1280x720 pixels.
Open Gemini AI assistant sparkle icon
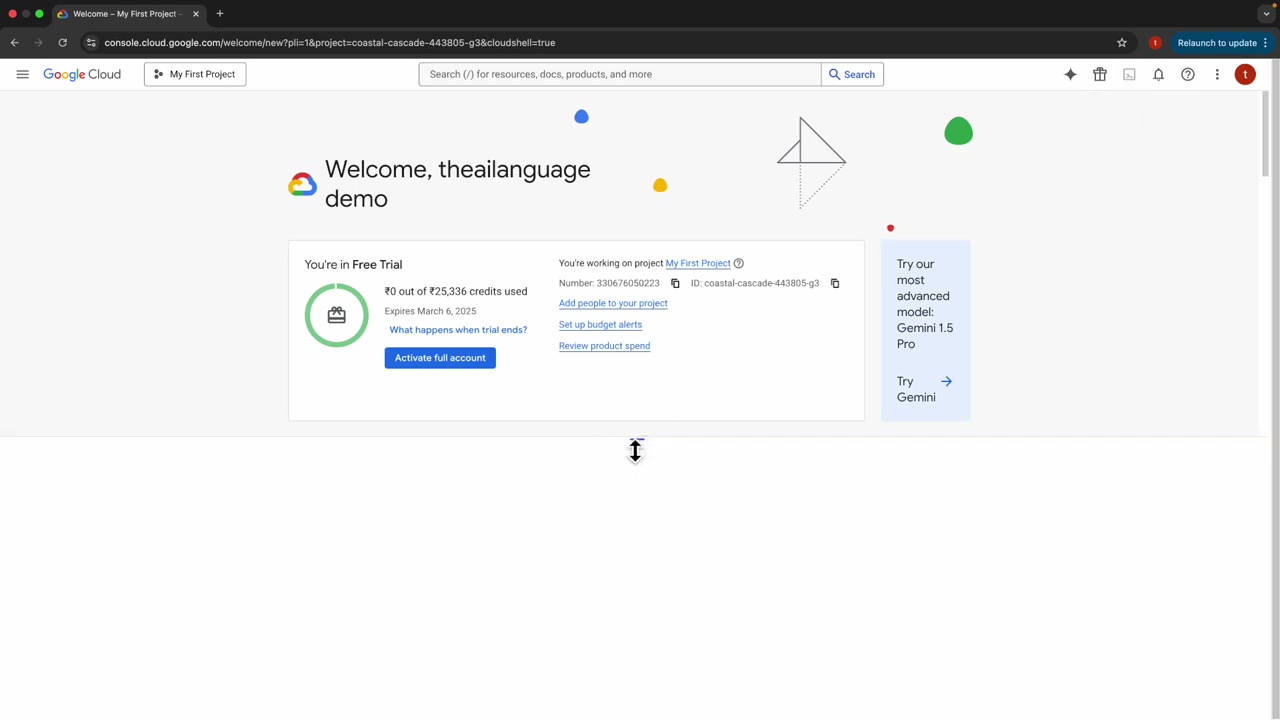[1070, 74]
